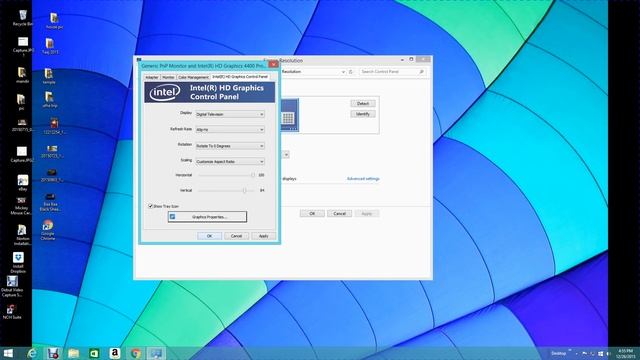The width and height of the screenshot is (640, 360).
Task: Close the Intel graphics properties dialog
Action: (273, 64)
